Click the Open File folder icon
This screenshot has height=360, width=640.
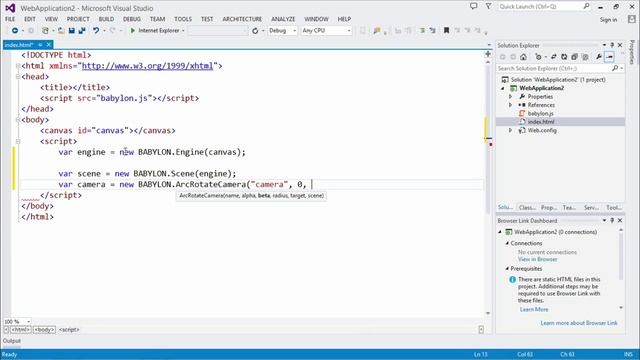click(61, 31)
